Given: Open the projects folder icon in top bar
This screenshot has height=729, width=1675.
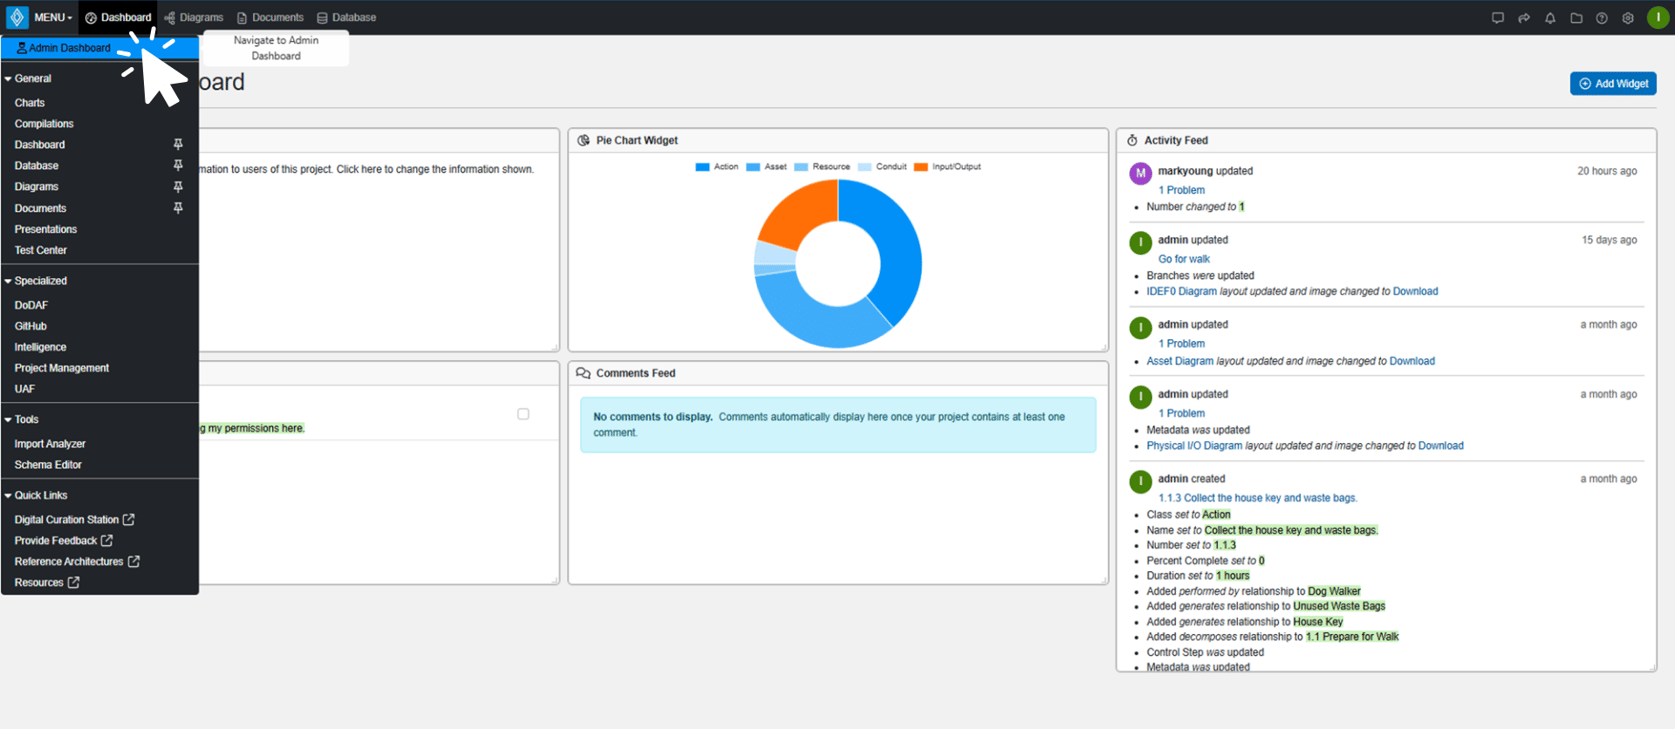Looking at the screenshot, I should click(1576, 18).
